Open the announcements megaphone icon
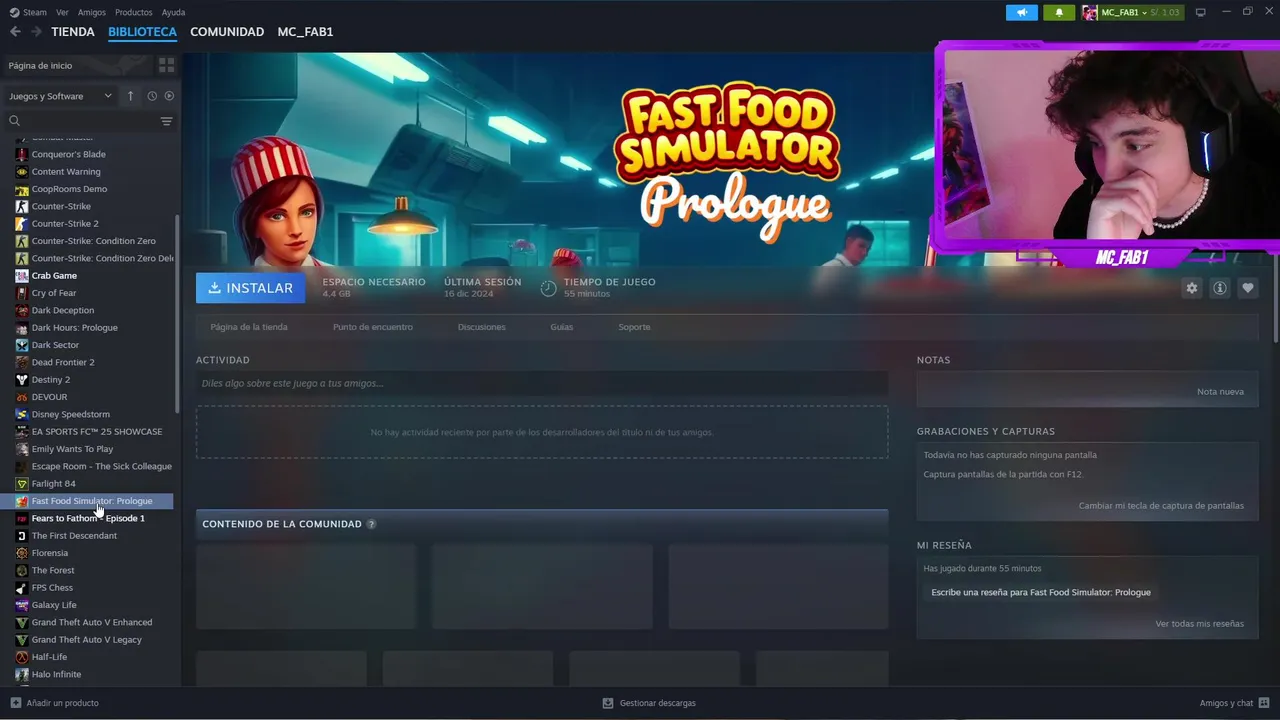The width and height of the screenshot is (1280, 720). 1021,12
